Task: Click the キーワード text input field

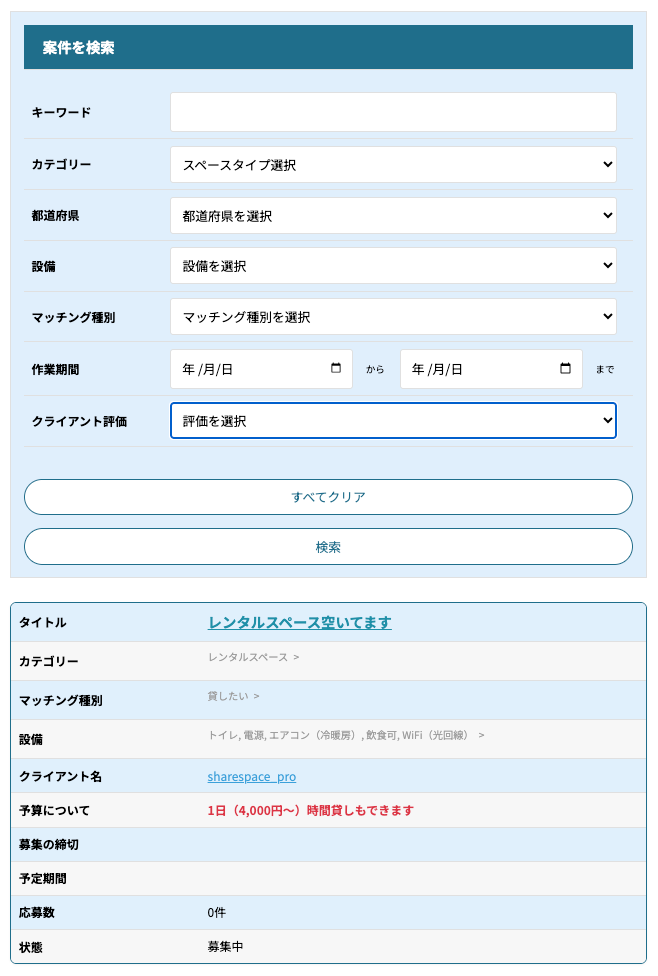Action: point(393,112)
